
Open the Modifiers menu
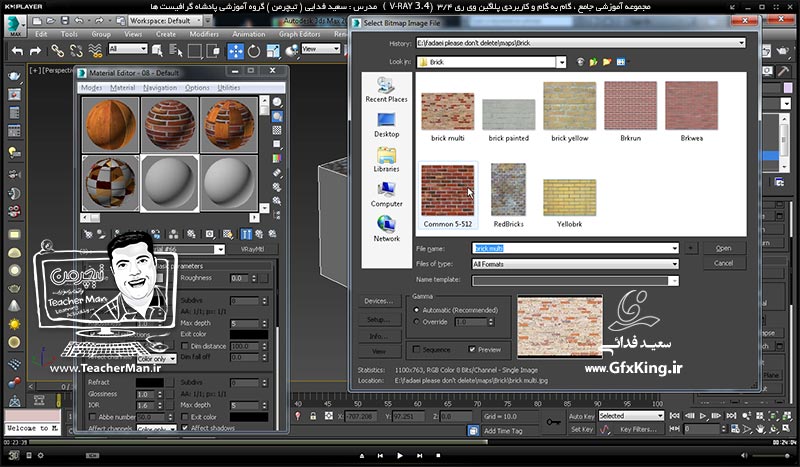coord(204,34)
